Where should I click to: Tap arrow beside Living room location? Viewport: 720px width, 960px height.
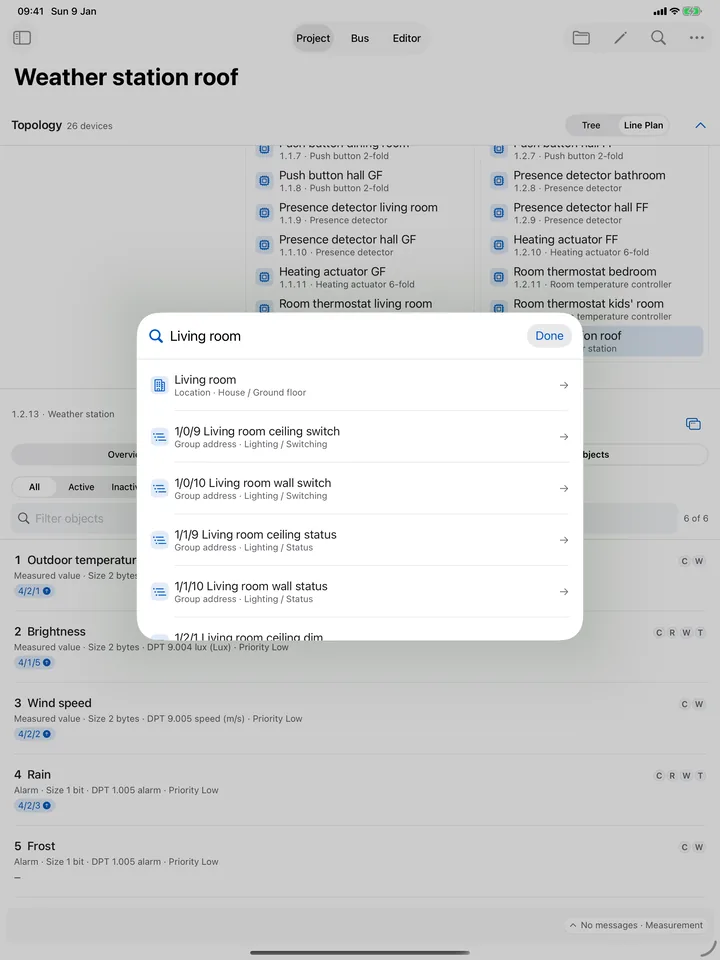point(564,385)
